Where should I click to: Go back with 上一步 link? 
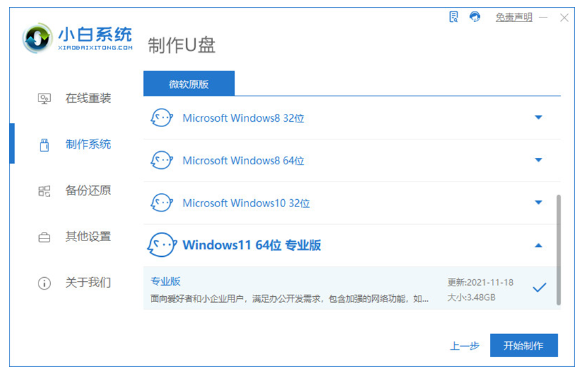click(465, 346)
